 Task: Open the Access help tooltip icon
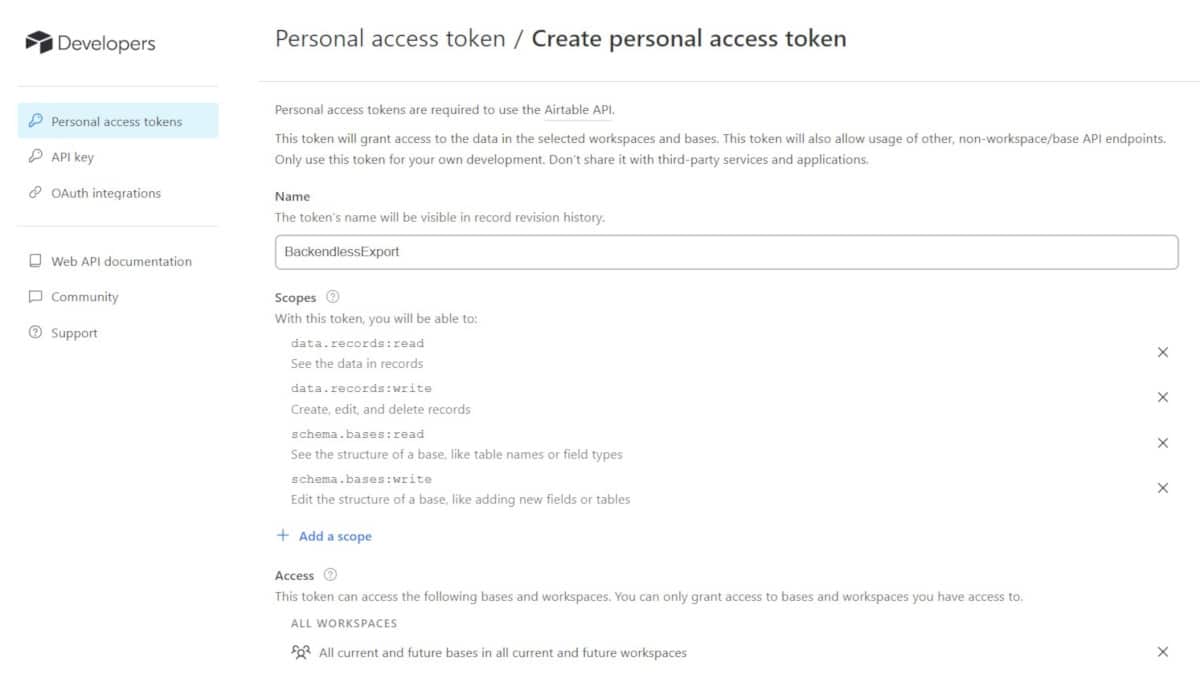coord(331,575)
